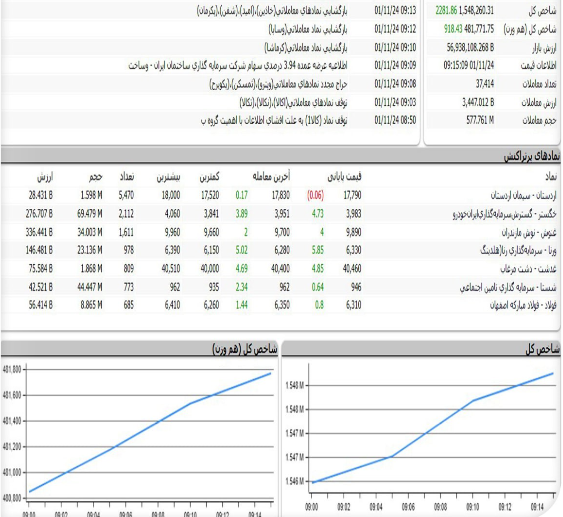
Task: Click the غدشت - دشت مرغاب symbol
Action: click(x=528, y=269)
